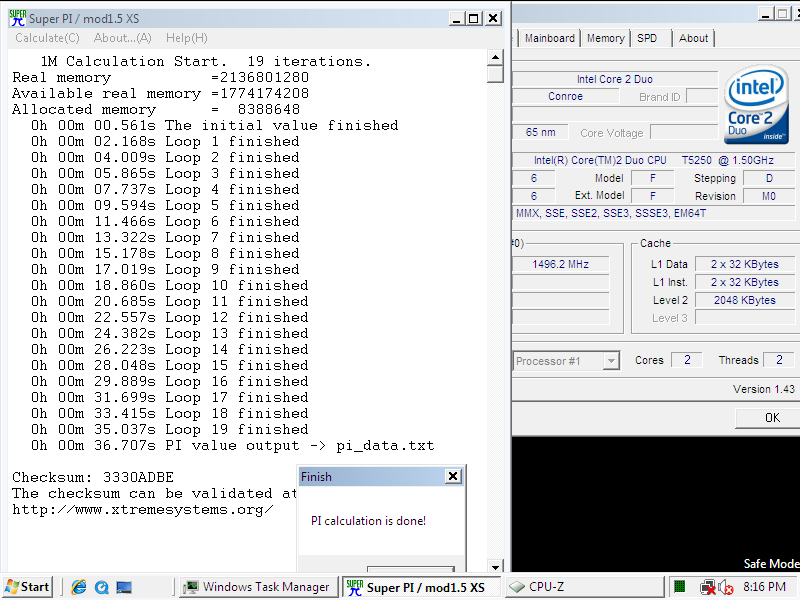Click the Revision field showing M0
800x600 pixels.
pos(768,196)
